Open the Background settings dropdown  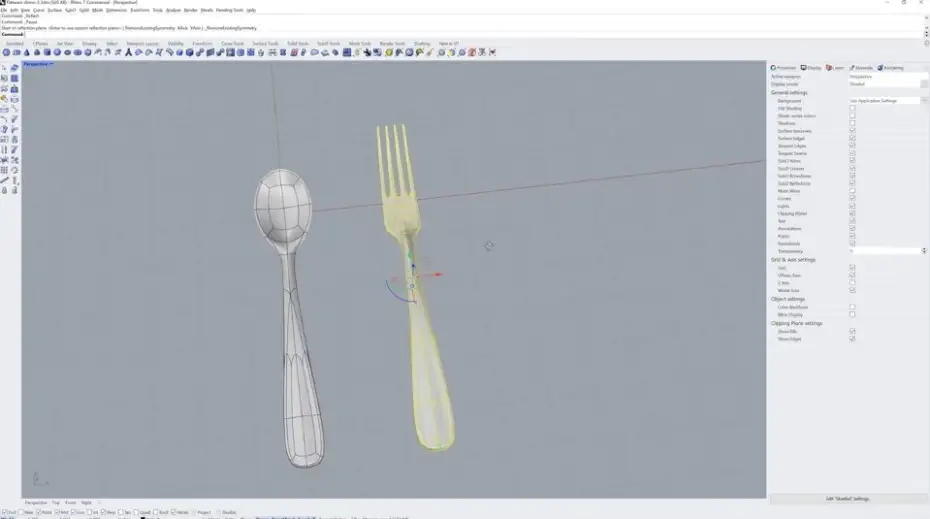click(x=887, y=101)
